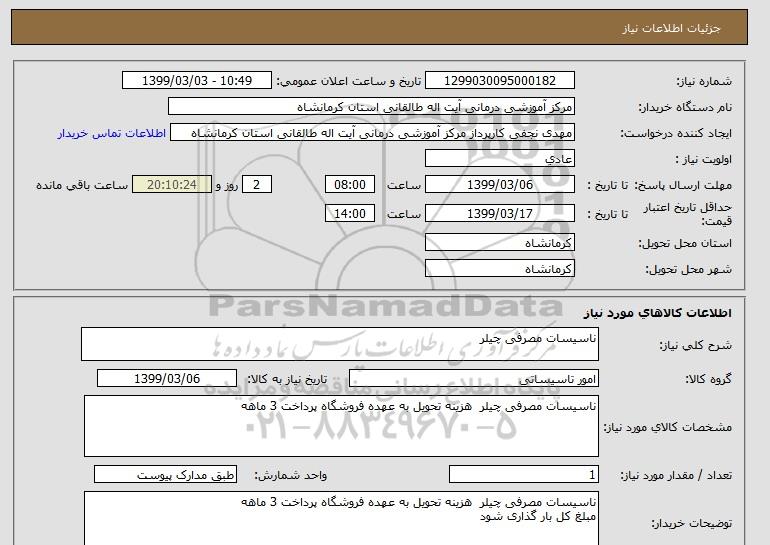Click the مشخصات کالای مورد نیاز label
Image resolution: width=770 pixels, height=545 pixels.
coord(668,427)
